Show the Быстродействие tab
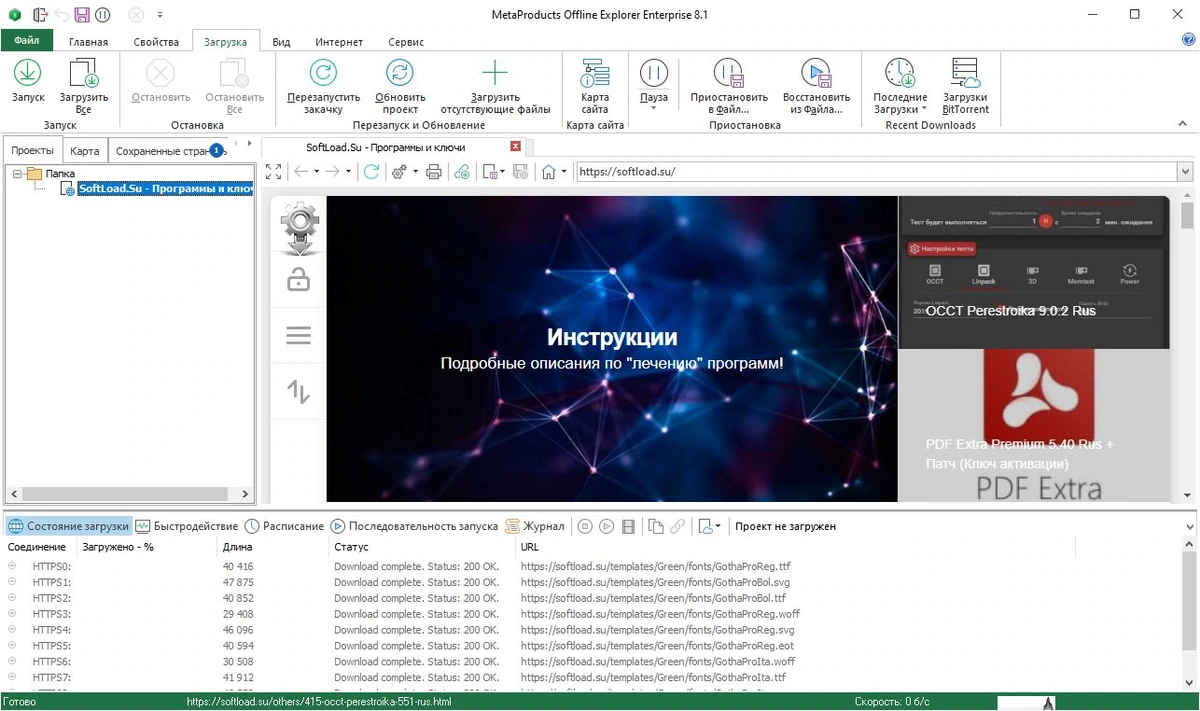 point(188,526)
